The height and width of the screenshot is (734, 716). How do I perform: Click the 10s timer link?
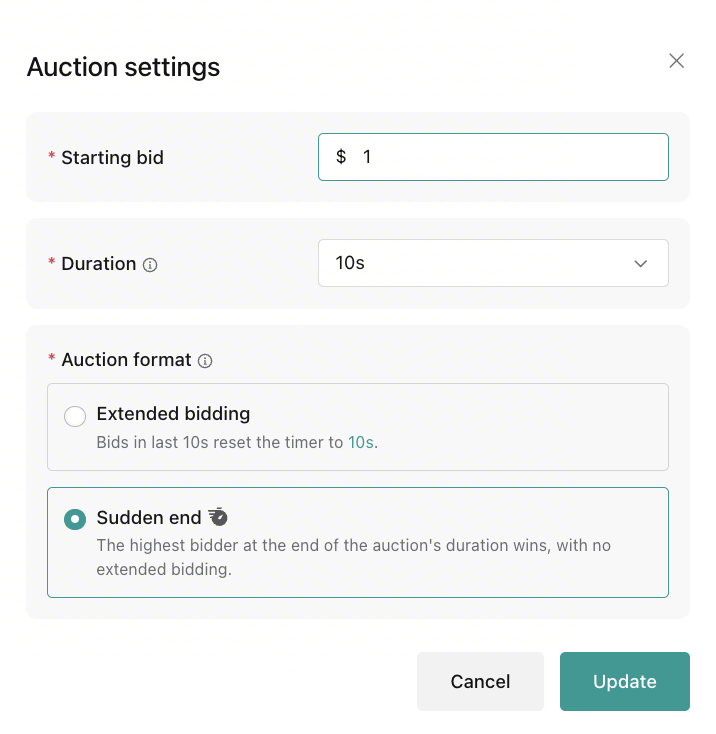tap(361, 442)
